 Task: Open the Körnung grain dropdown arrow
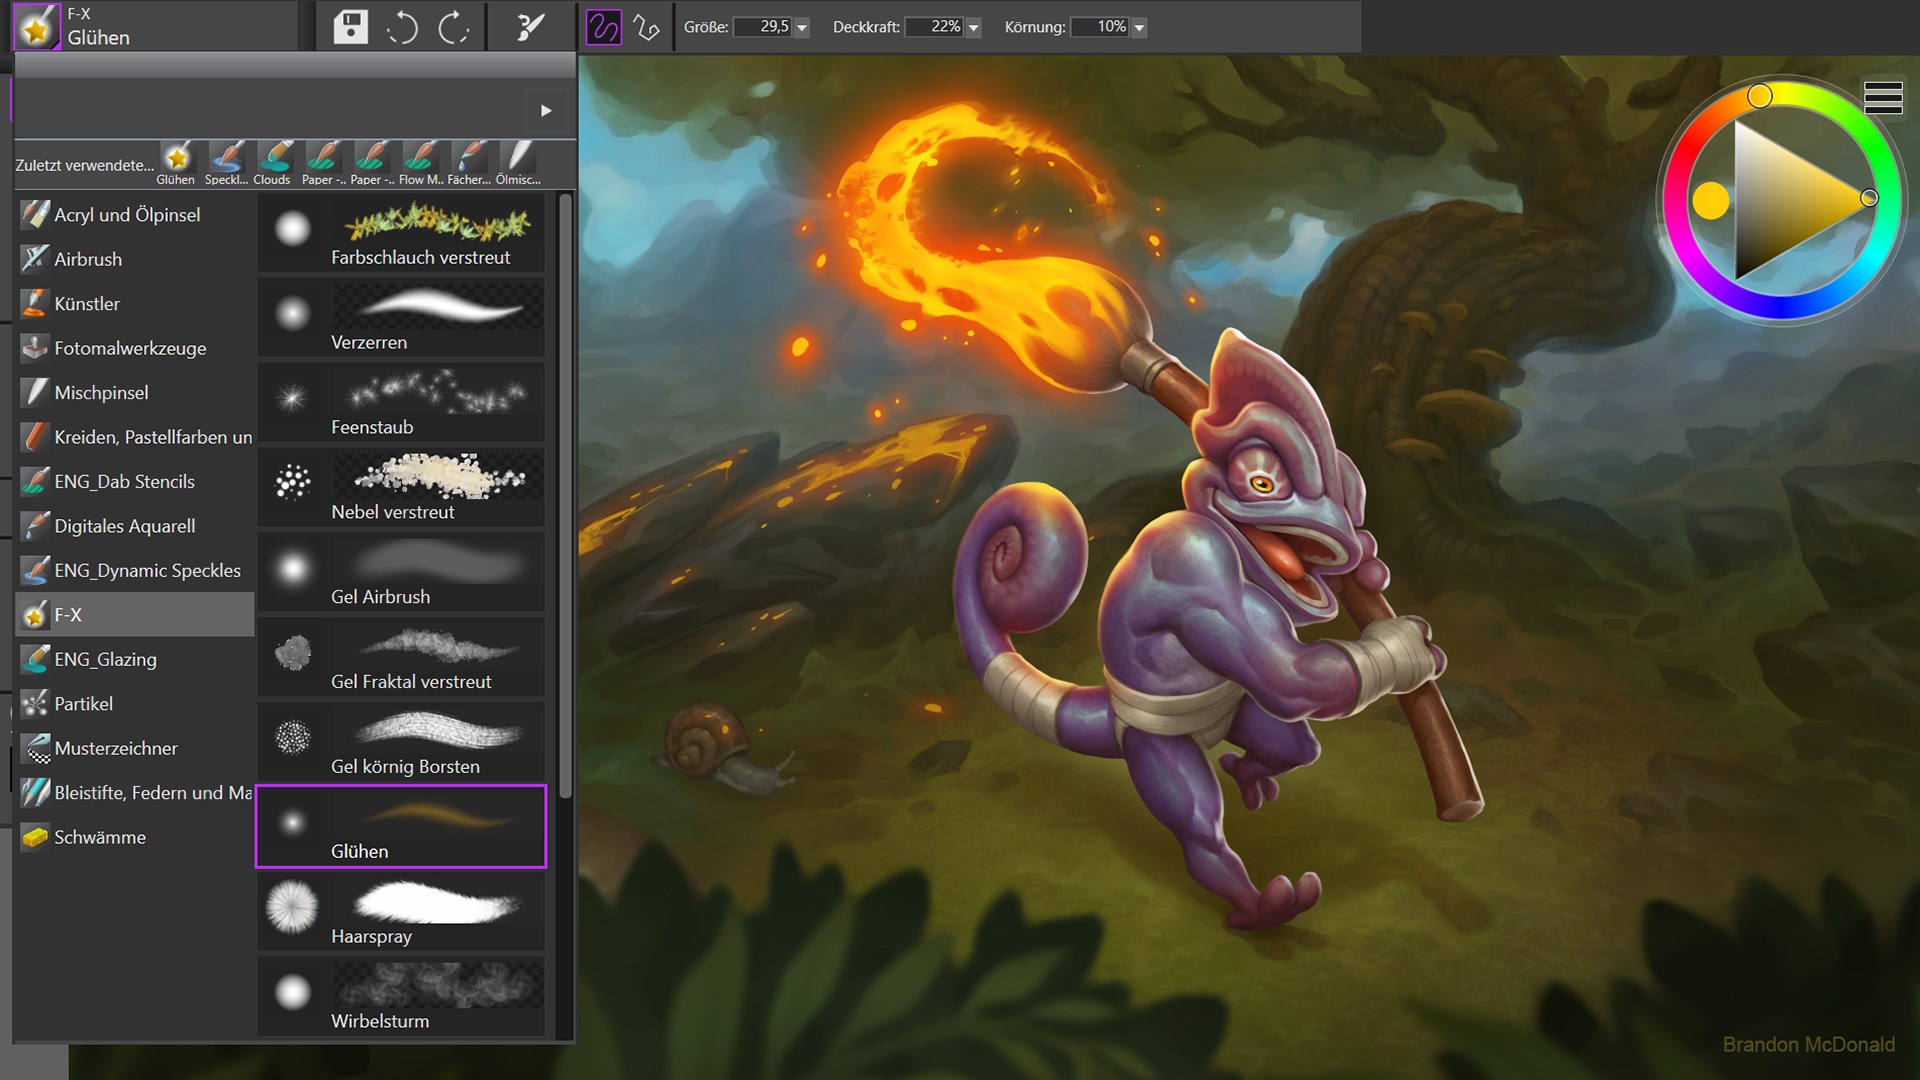point(1139,28)
